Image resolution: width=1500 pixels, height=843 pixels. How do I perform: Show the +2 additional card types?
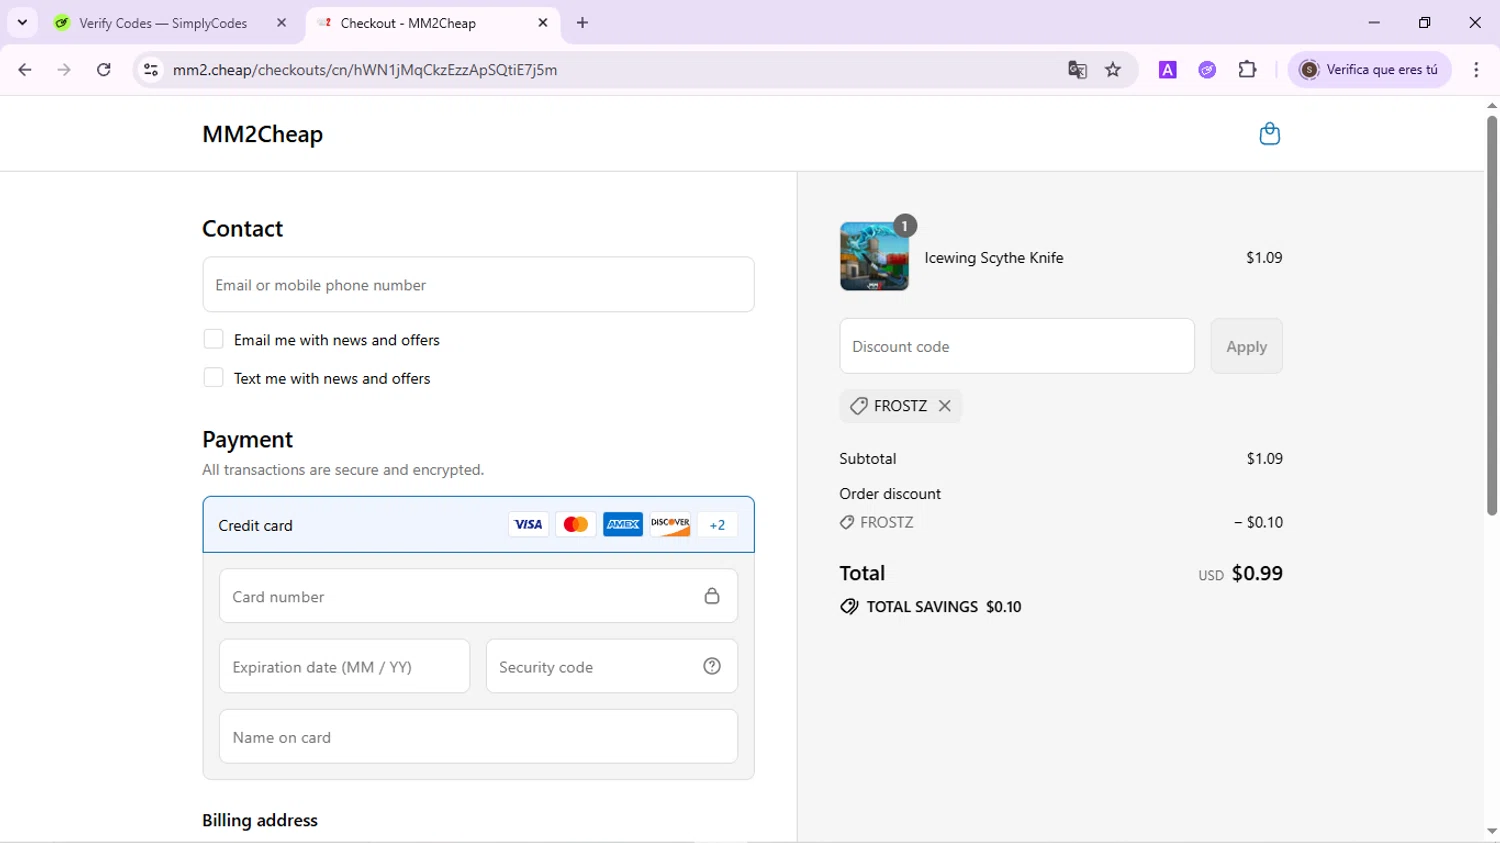click(717, 524)
